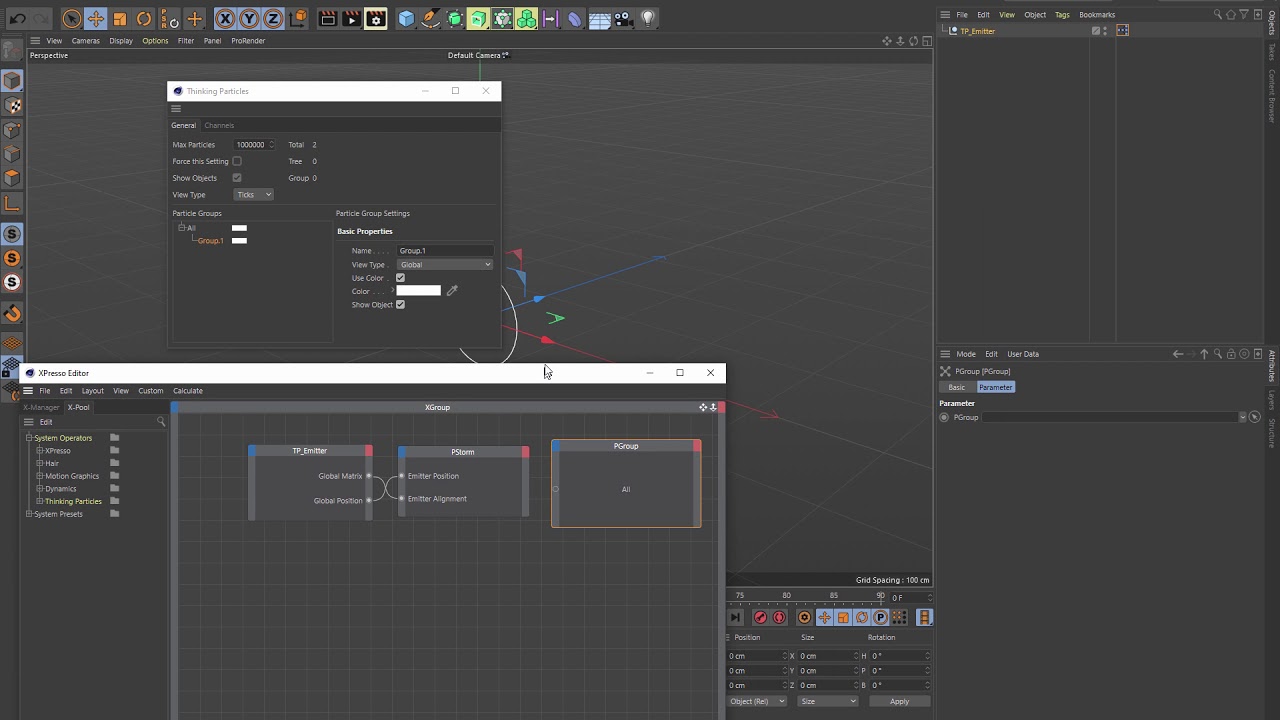
Task: Click Render to Picture Viewer icon
Action: pos(351,18)
